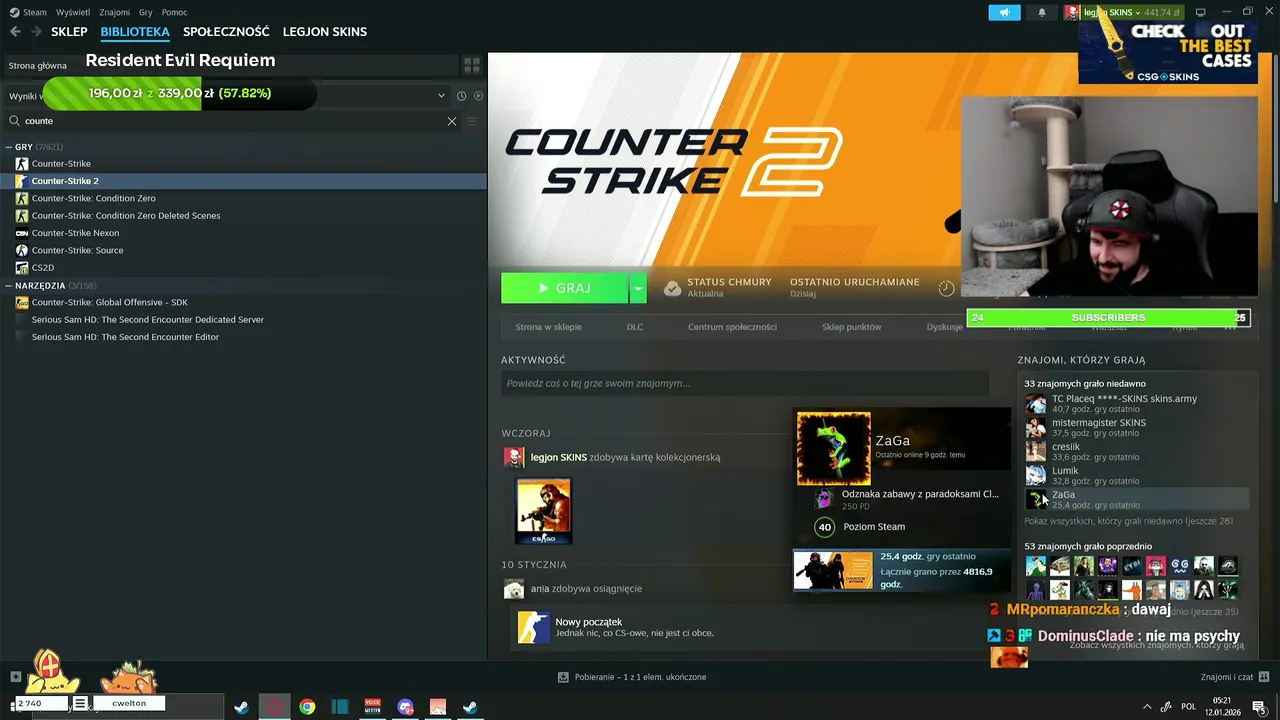The width and height of the screenshot is (1280, 720).
Task: Switch to the SKLEP tab
Action: click(69, 32)
